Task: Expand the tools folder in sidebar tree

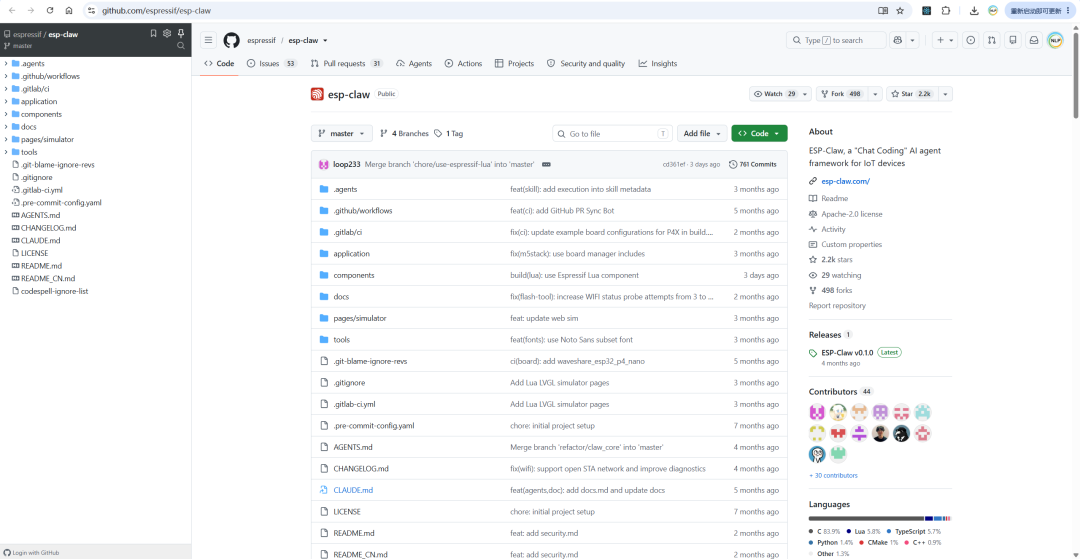Action: tap(6, 152)
